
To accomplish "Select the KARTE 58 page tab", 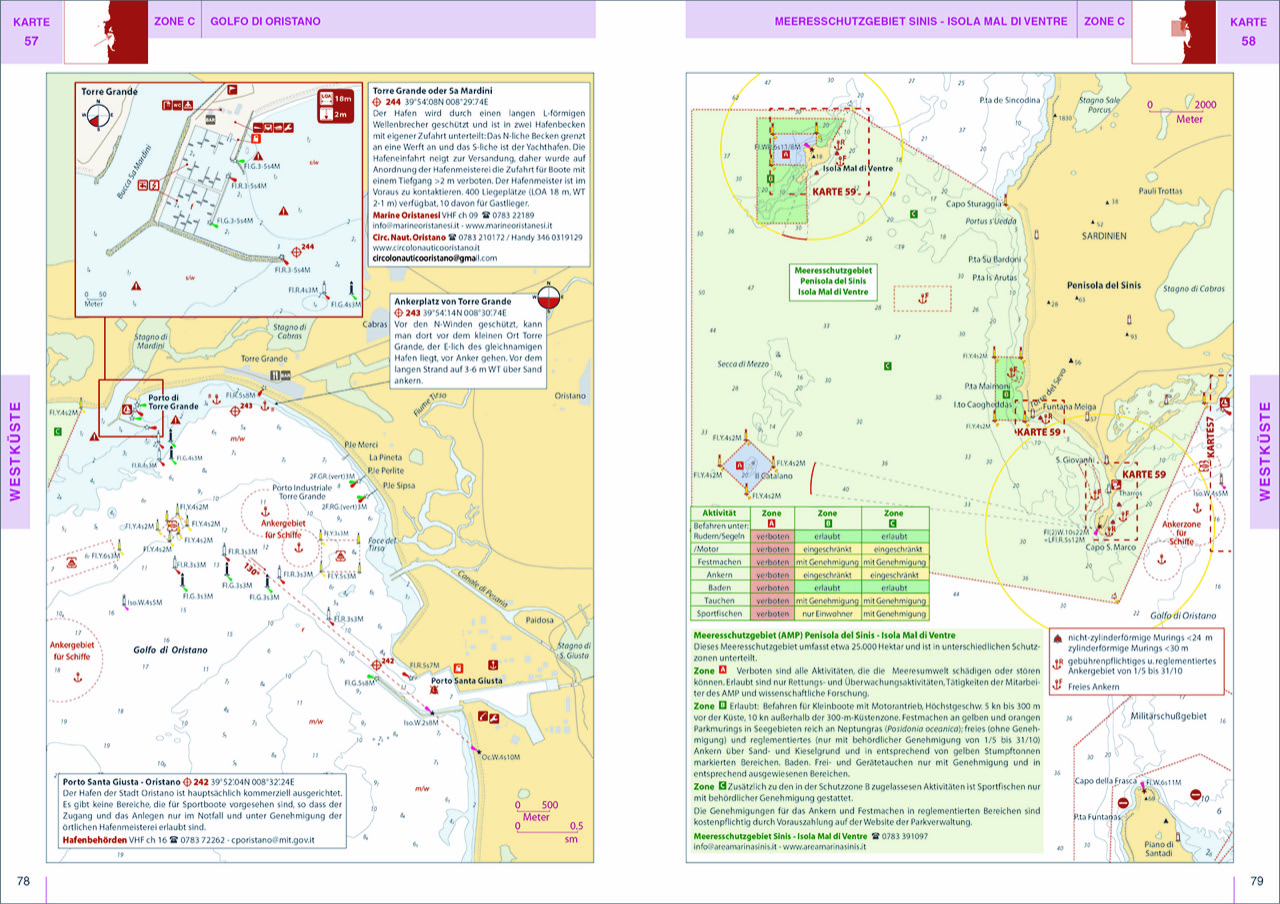I will pos(1247,32).
